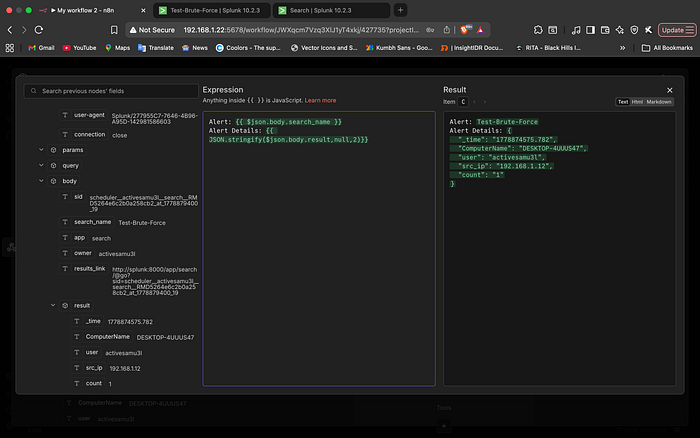Screen dimensions: 700x438
Task: Switch to the Test-Brute-Force Splunk tab
Action: point(212,10)
